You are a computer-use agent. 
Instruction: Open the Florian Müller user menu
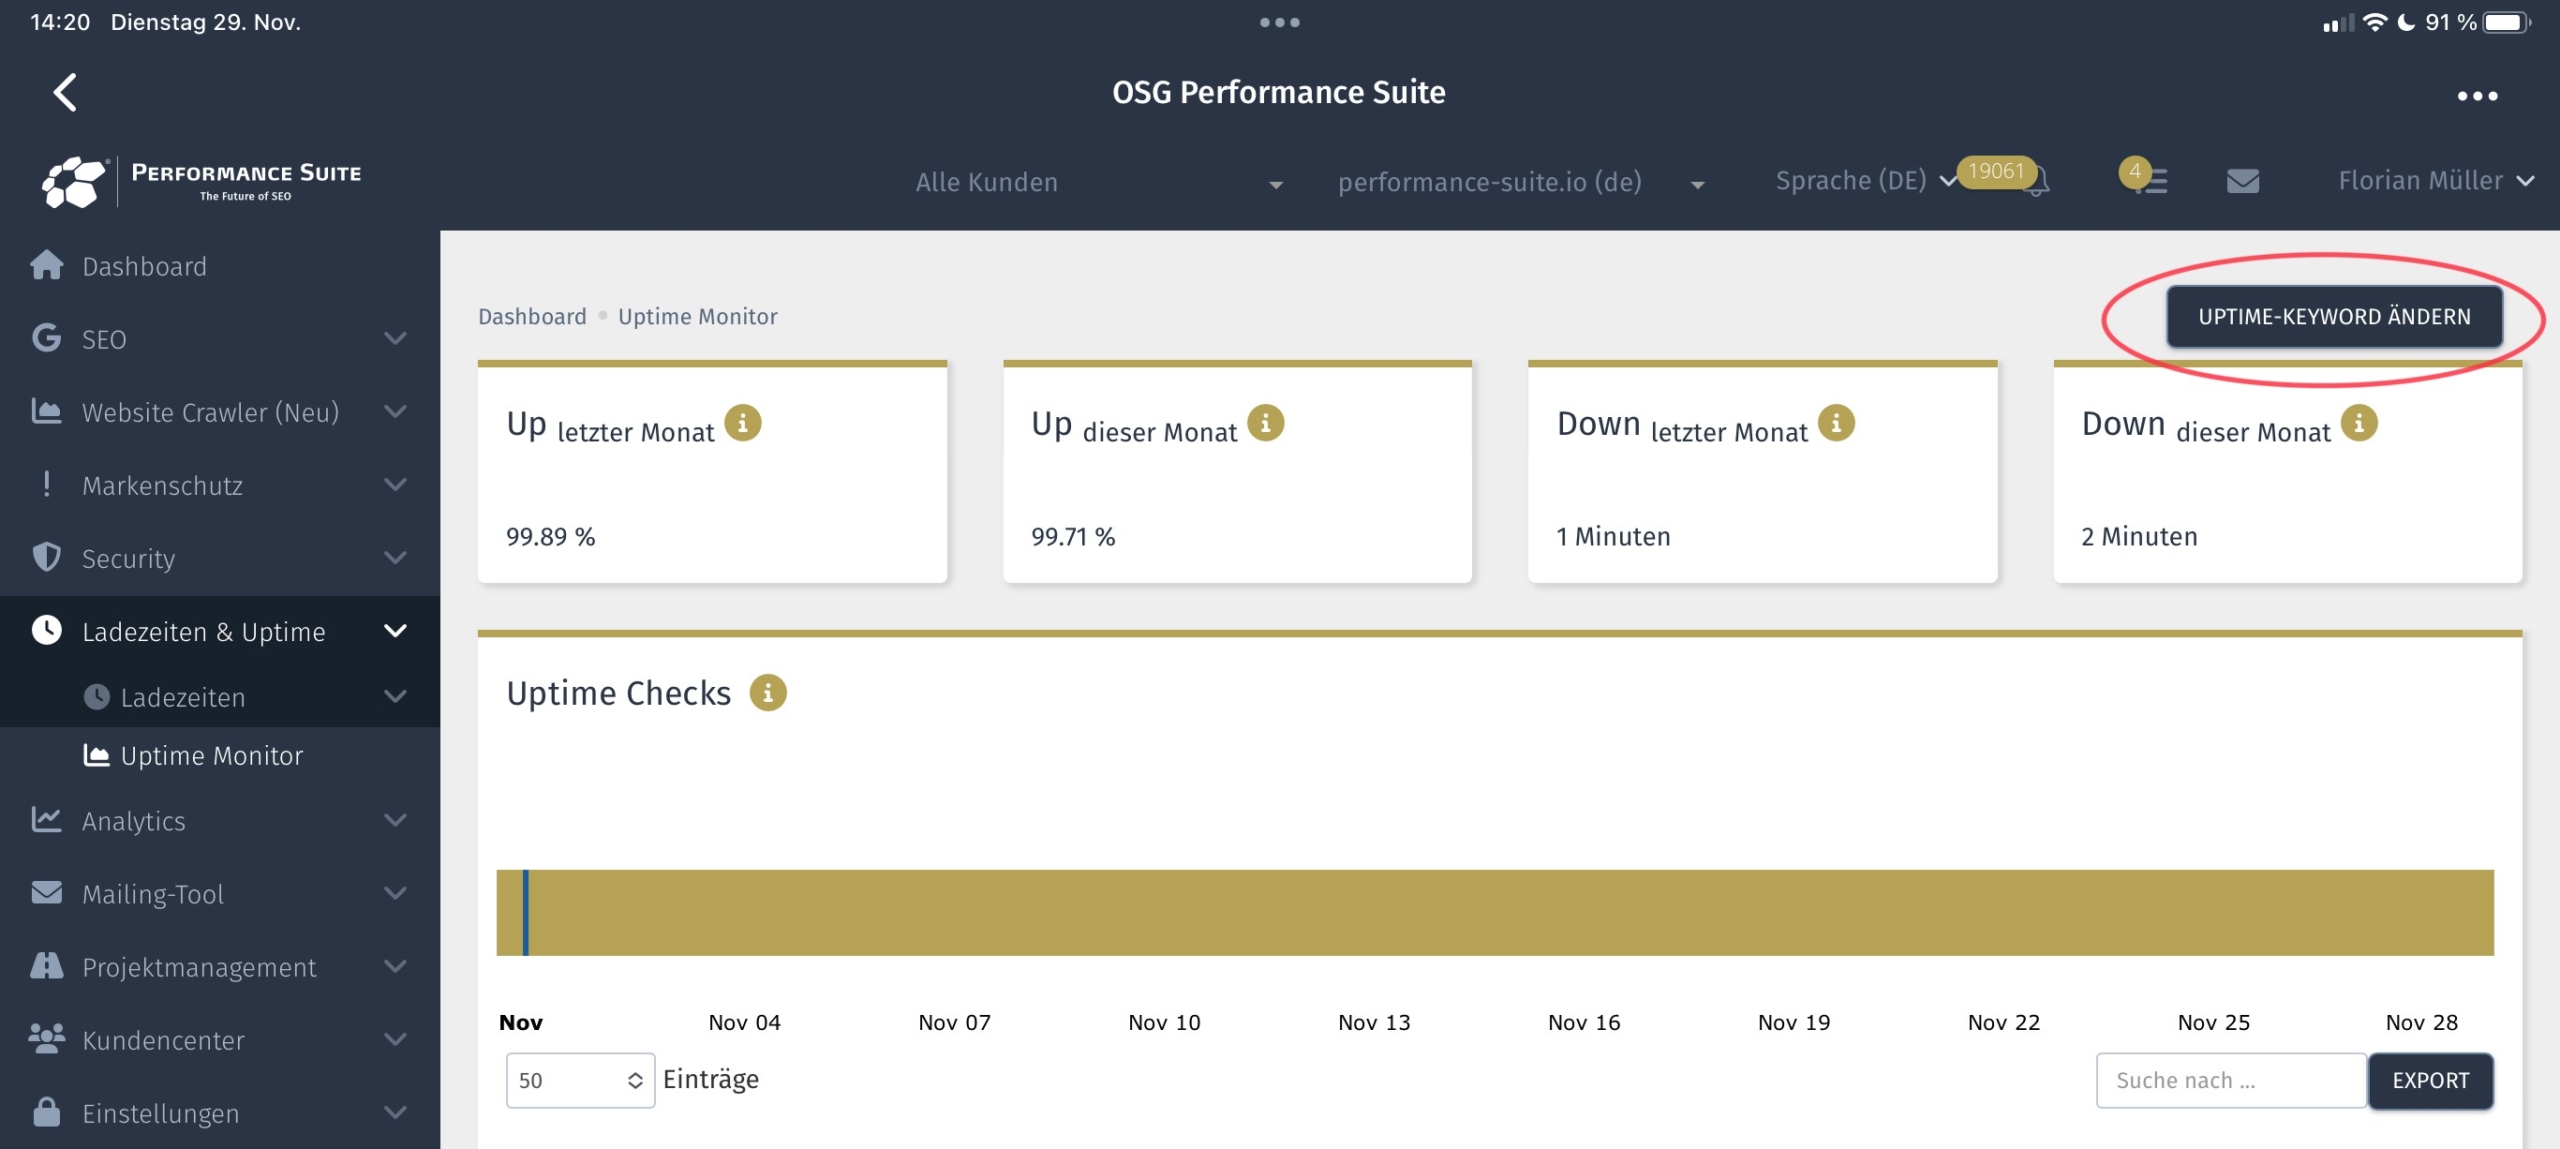(2436, 181)
